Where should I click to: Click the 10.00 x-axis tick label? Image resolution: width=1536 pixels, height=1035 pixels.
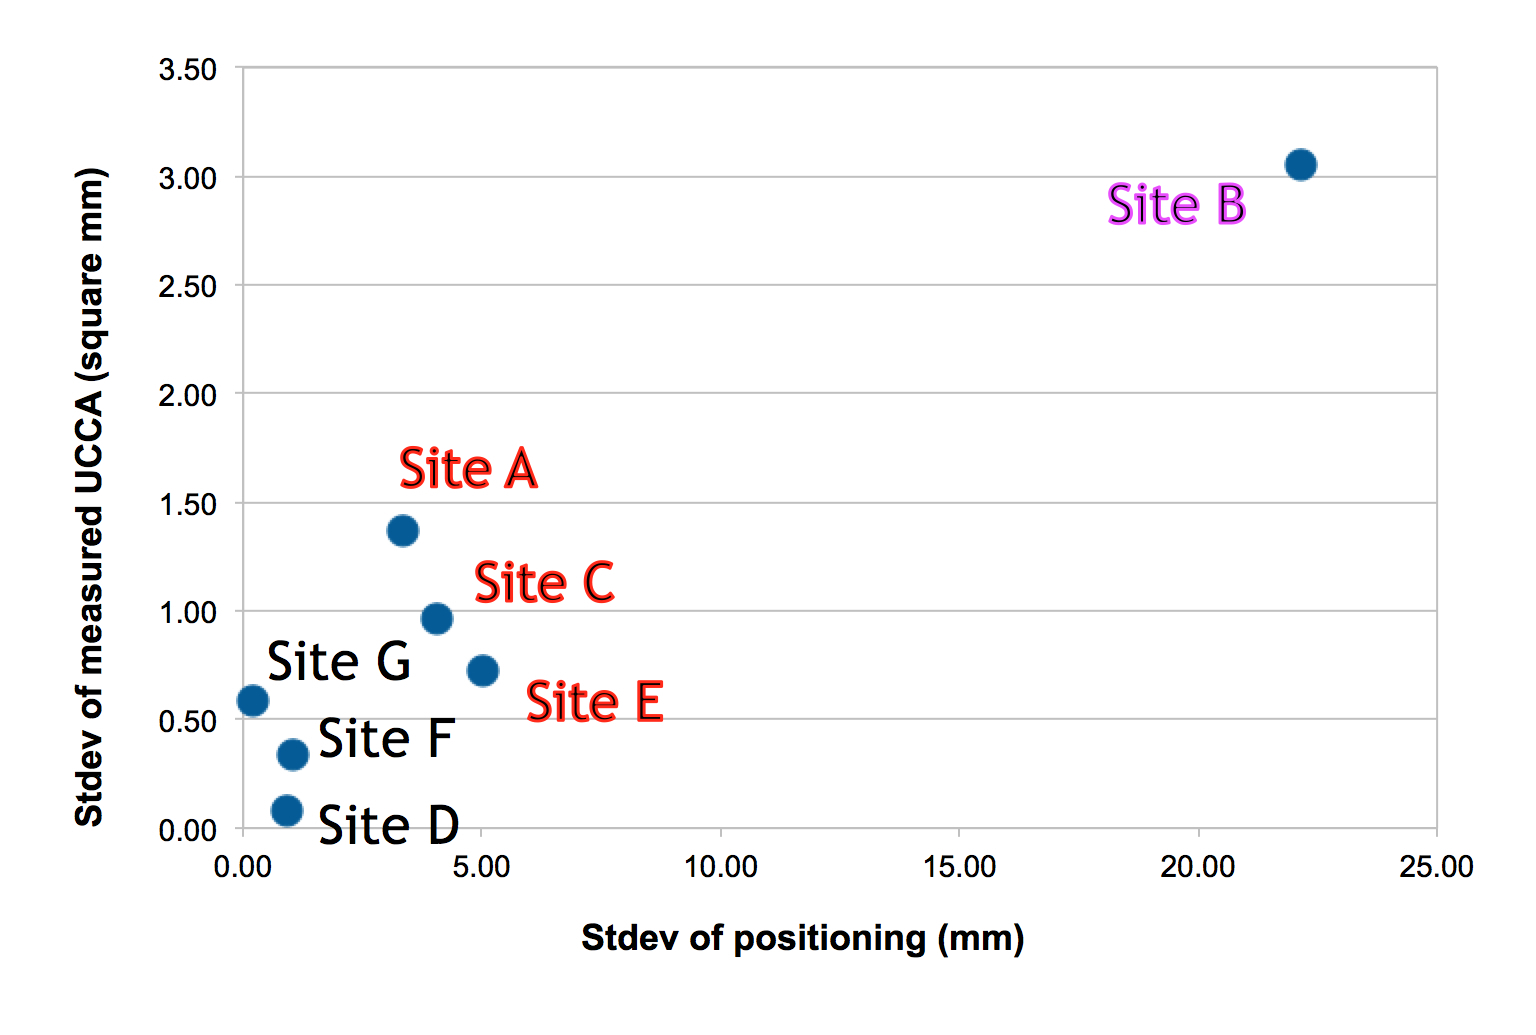point(720,866)
